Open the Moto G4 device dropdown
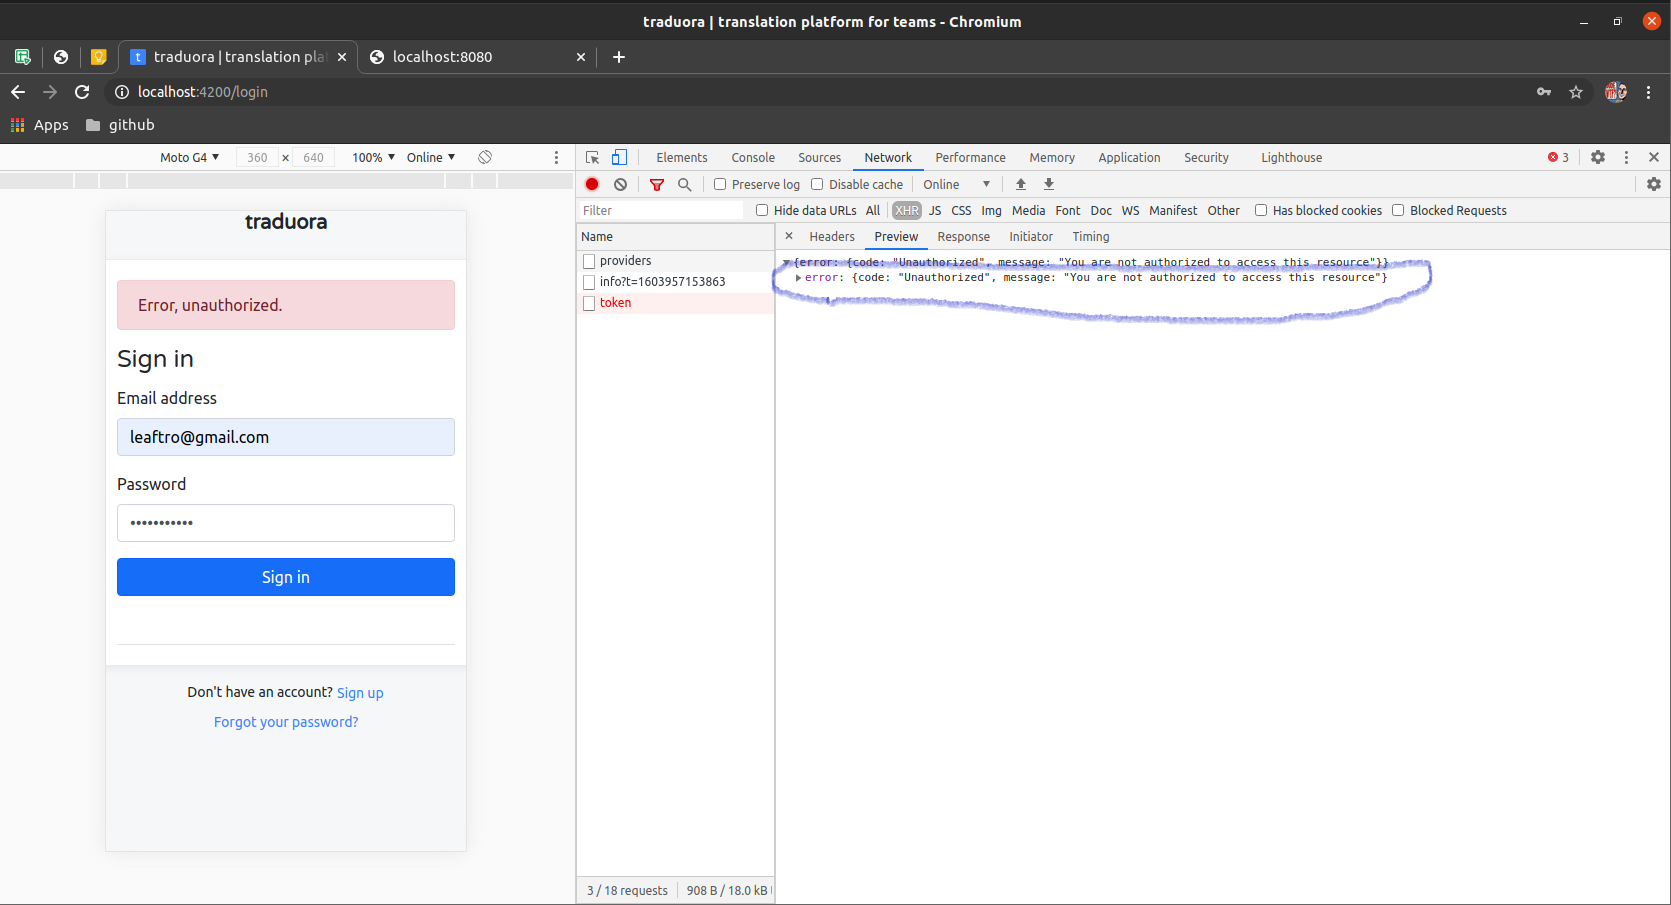Image resolution: width=1671 pixels, height=905 pixels. pos(189,157)
